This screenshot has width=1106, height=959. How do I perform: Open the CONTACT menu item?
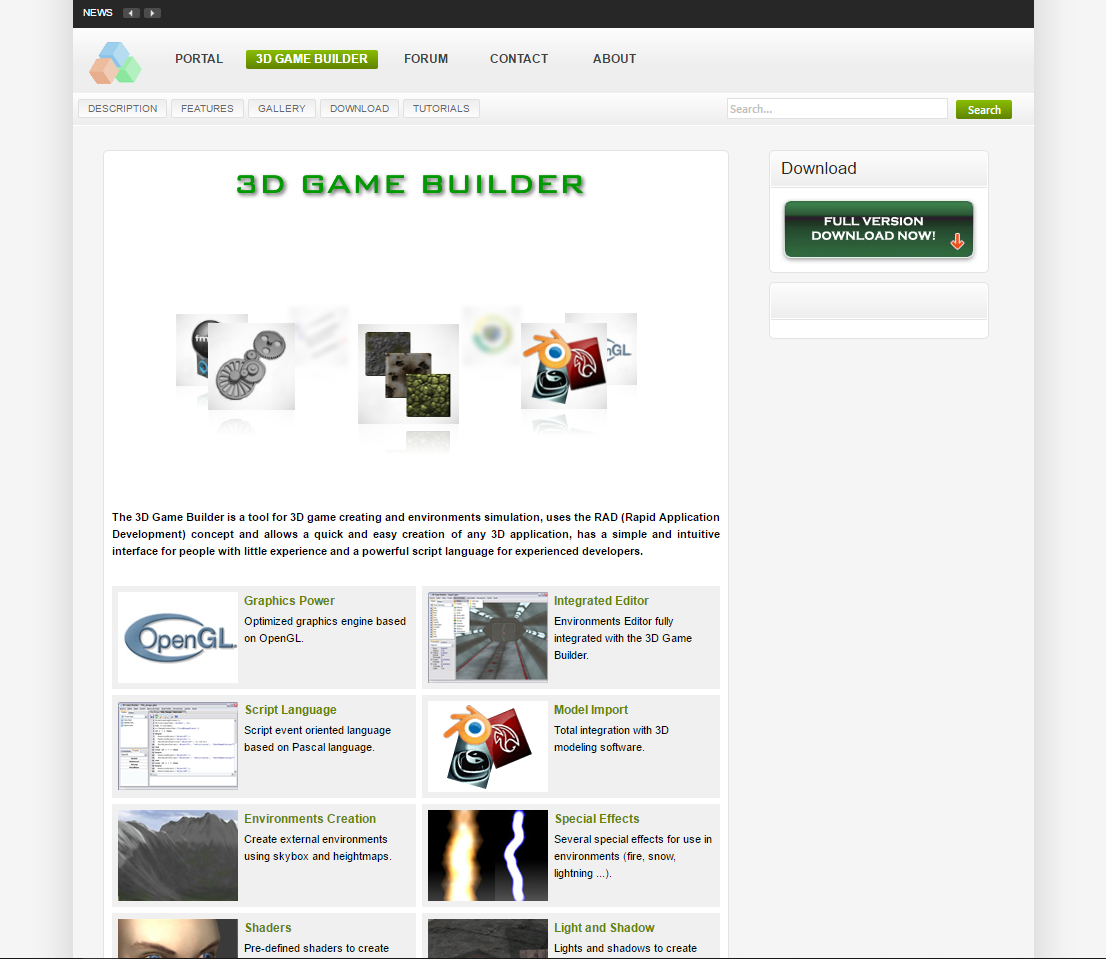pyautogui.click(x=518, y=59)
